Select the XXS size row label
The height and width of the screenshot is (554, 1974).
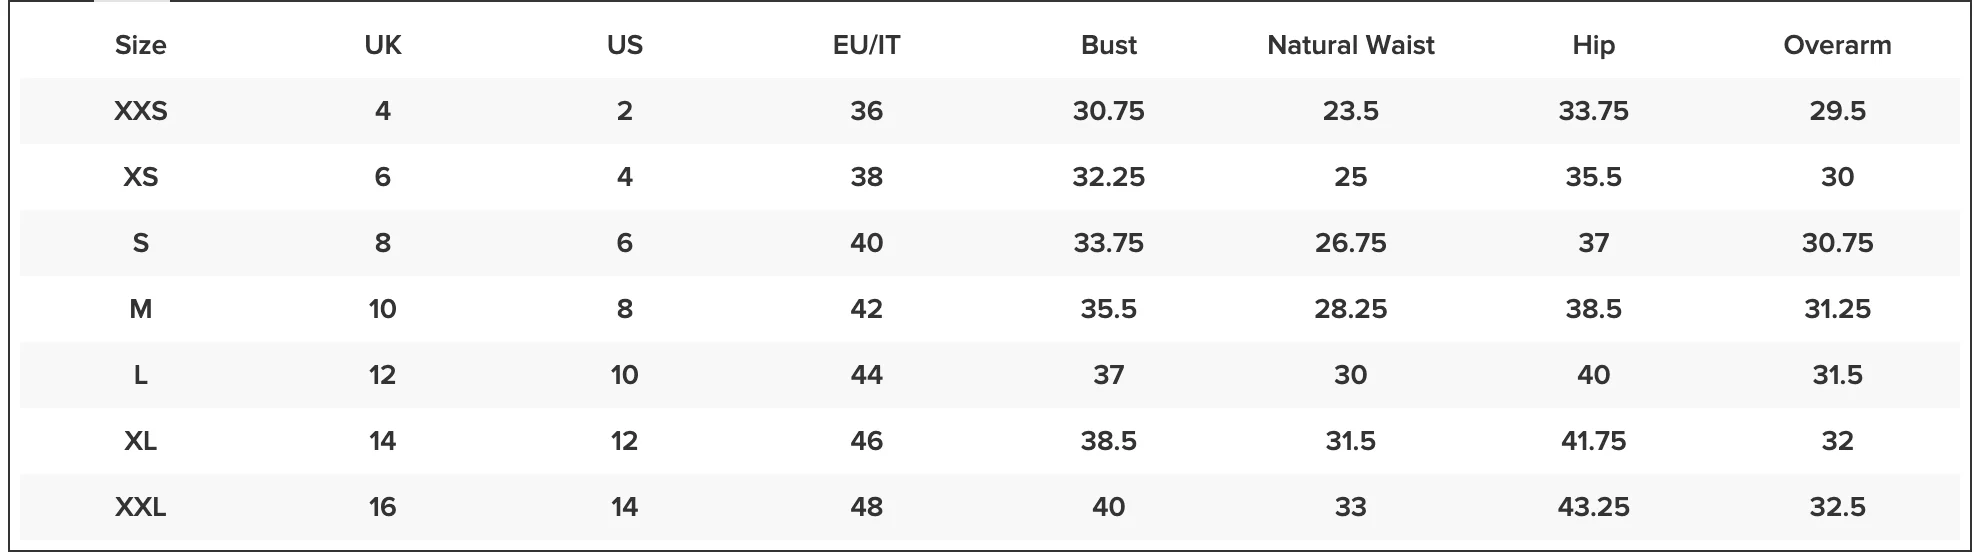(140, 111)
